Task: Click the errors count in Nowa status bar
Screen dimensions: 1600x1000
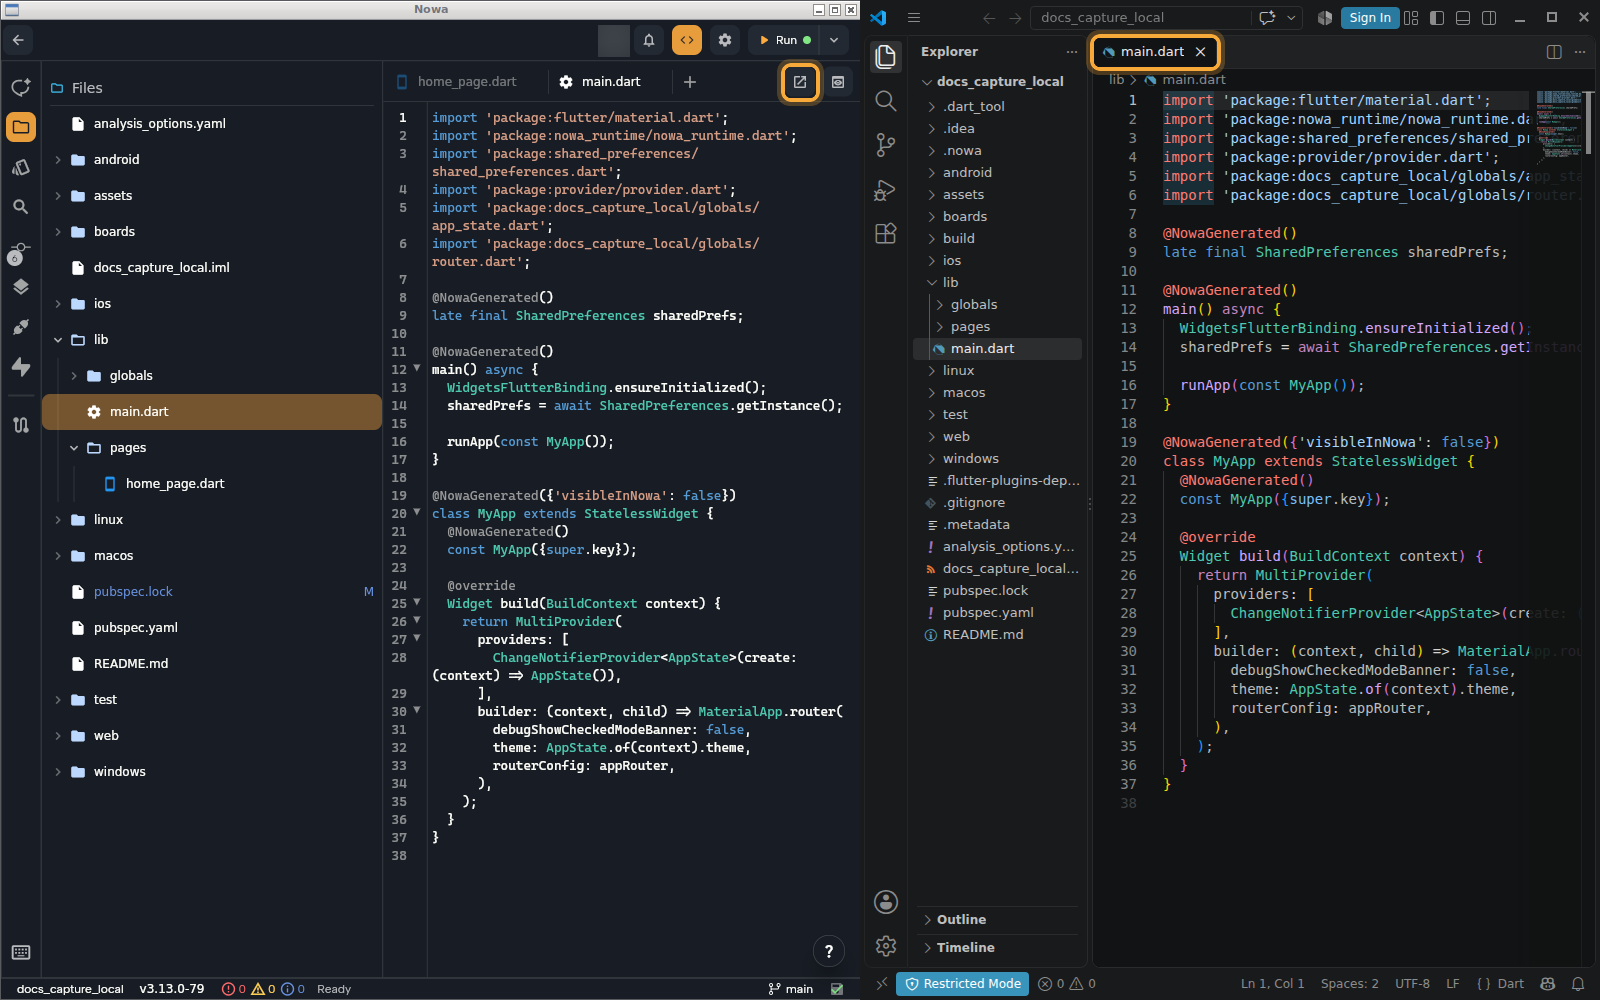Action: [x=234, y=989]
